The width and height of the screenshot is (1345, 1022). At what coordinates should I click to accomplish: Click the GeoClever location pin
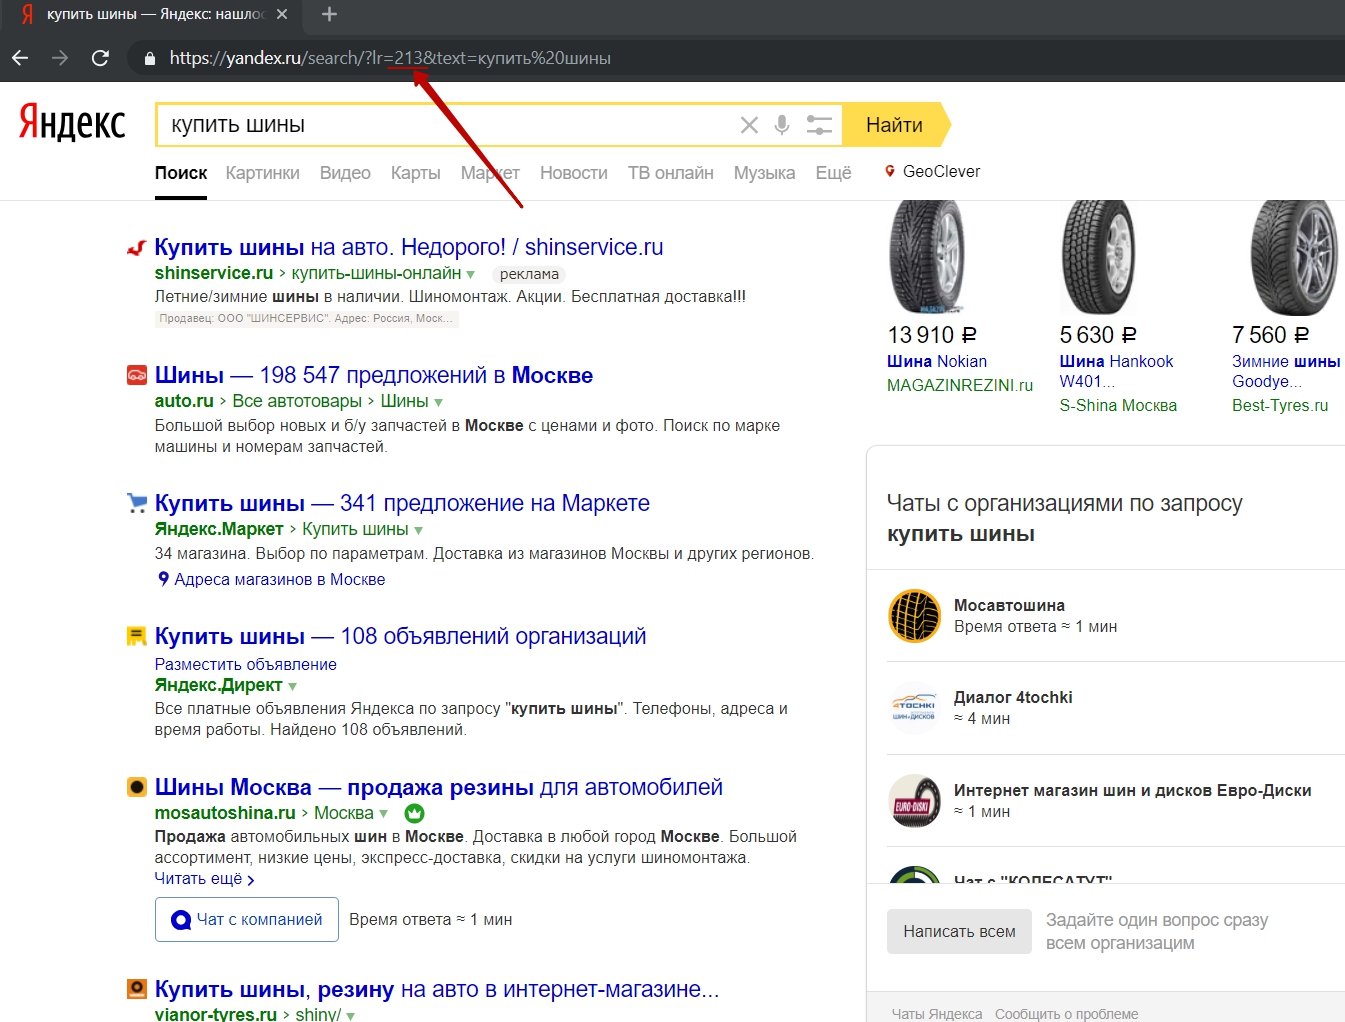click(890, 172)
